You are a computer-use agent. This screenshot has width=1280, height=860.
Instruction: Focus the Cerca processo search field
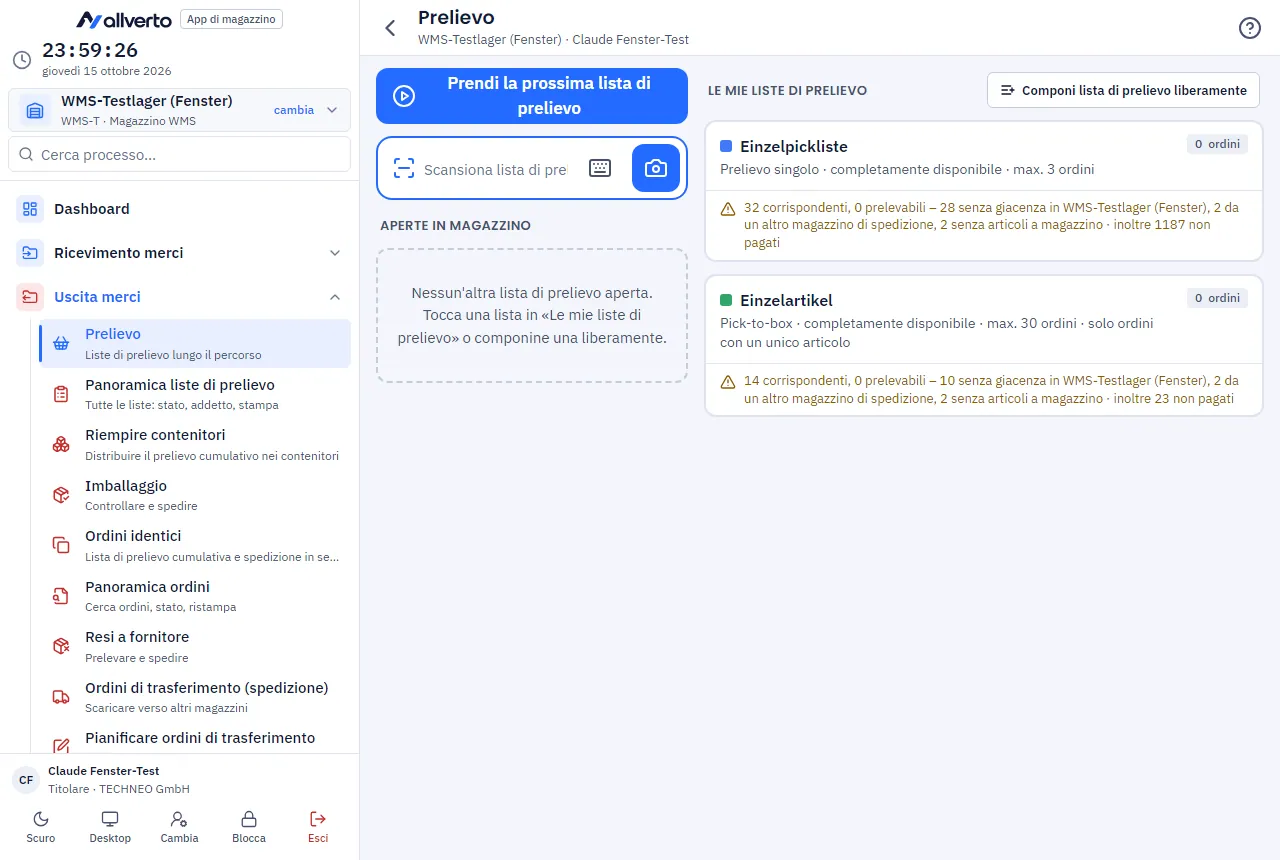(x=179, y=155)
